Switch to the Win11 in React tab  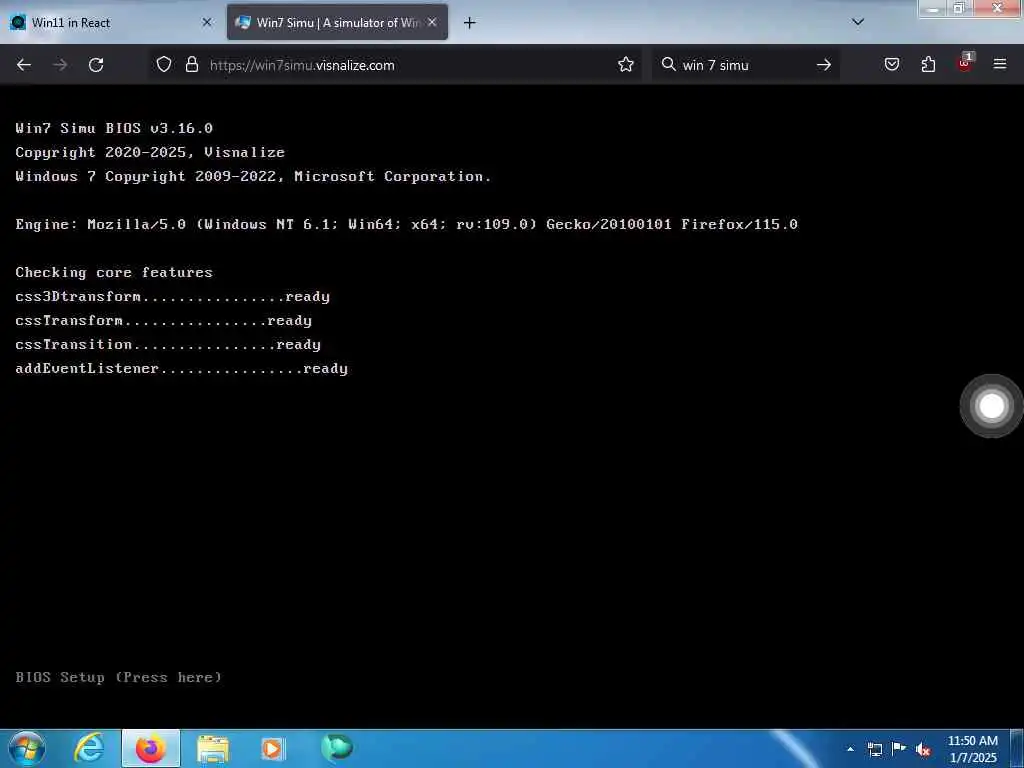[111, 23]
